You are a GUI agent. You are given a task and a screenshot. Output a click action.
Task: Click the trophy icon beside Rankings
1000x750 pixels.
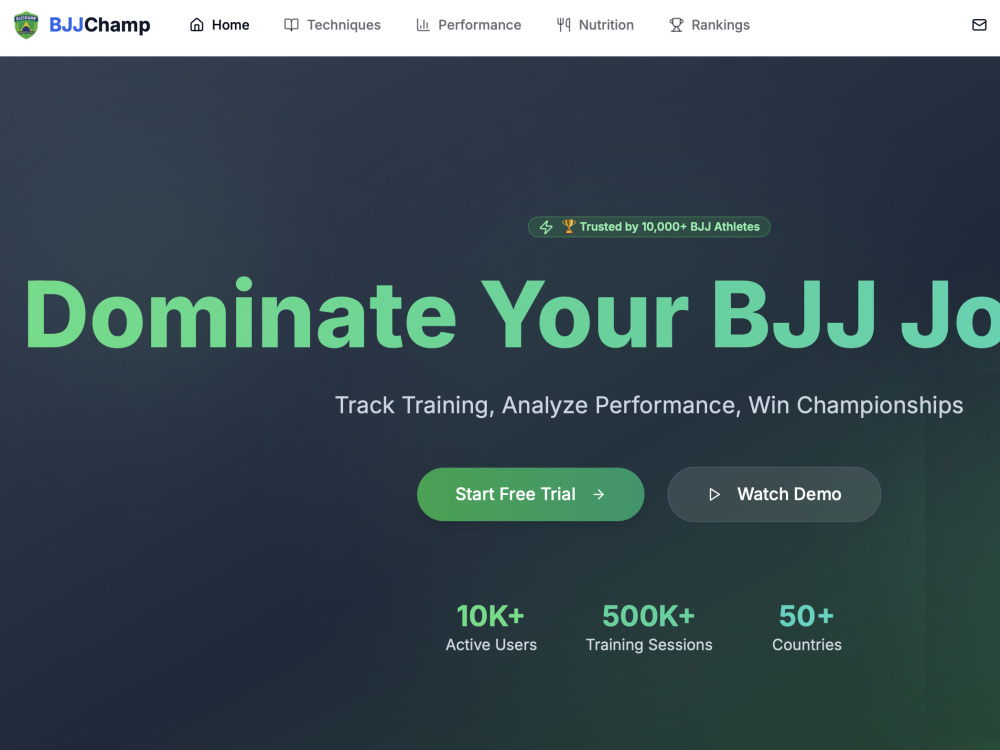click(x=676, y=25)
